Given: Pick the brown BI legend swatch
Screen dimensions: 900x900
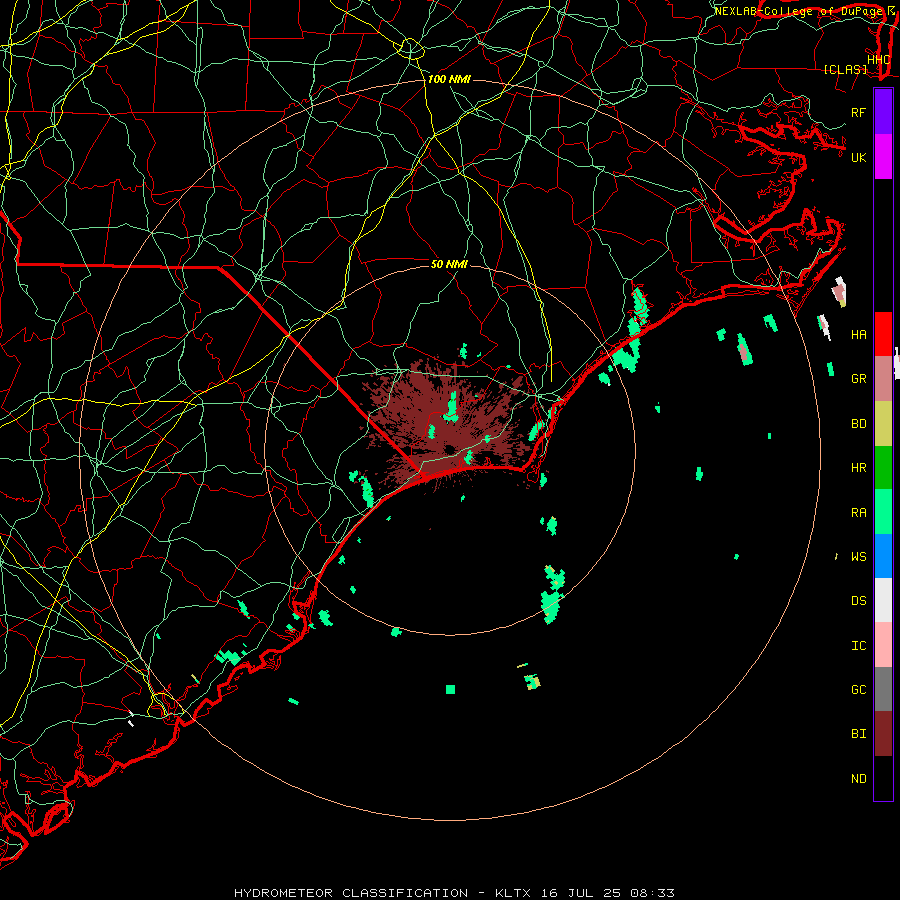Looking at the screenshot, I should (x=883, y=734).
